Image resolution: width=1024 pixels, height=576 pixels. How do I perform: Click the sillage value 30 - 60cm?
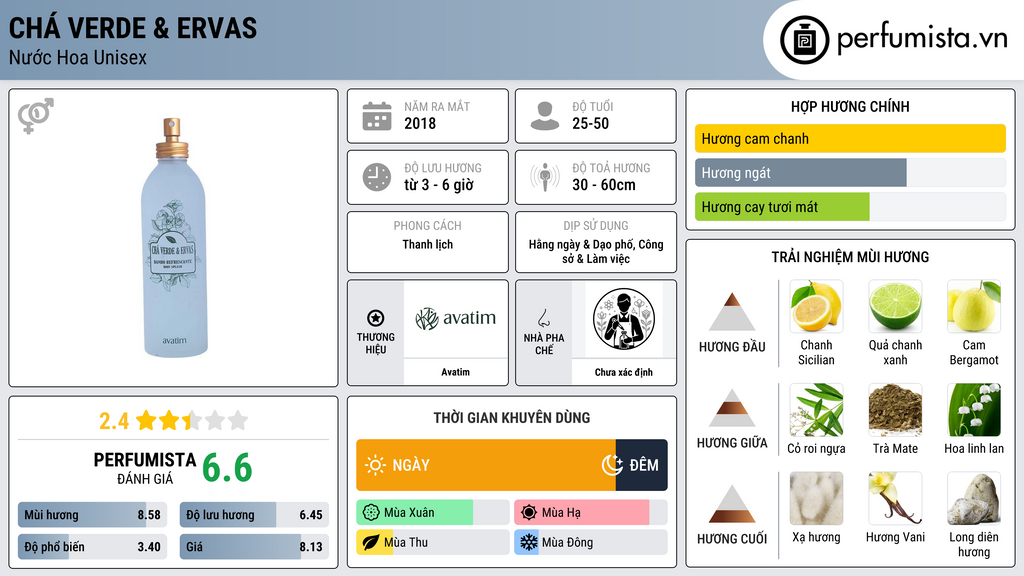[603, 185]
